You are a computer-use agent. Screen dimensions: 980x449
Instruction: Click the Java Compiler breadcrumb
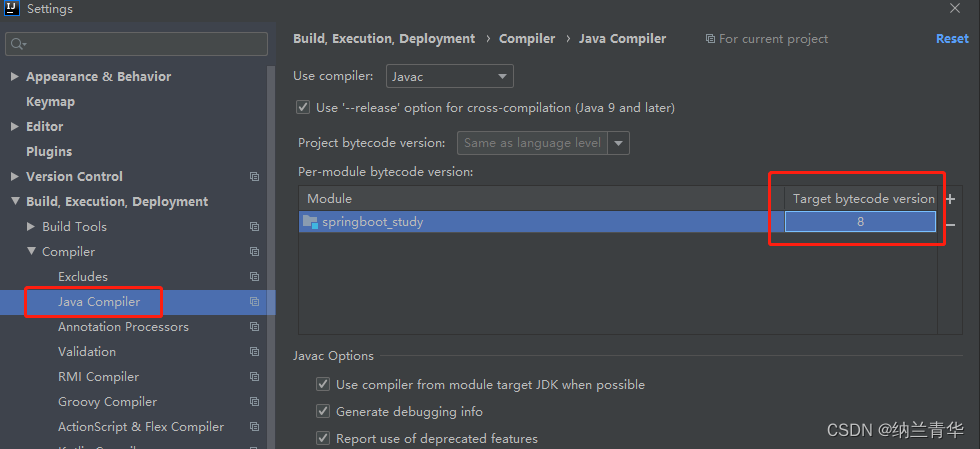pyautogui.click(x=622, y=39)
